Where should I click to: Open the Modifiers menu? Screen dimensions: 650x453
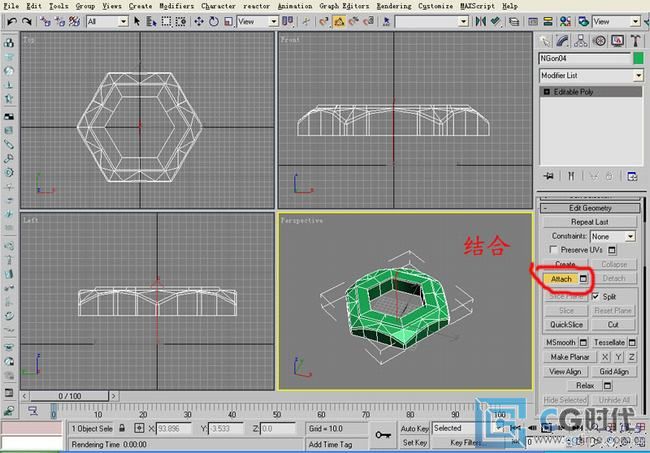pyautogui.click(x=176, y=6)
